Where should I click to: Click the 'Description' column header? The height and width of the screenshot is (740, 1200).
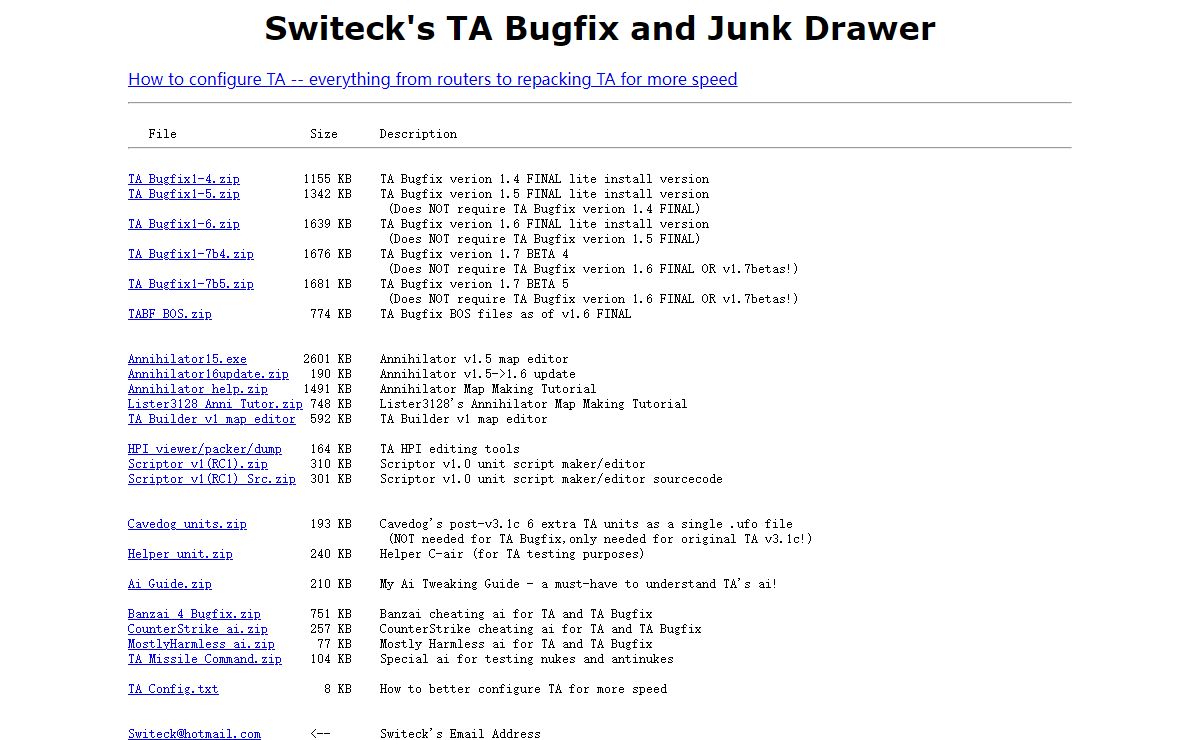[x=418, y=134]
